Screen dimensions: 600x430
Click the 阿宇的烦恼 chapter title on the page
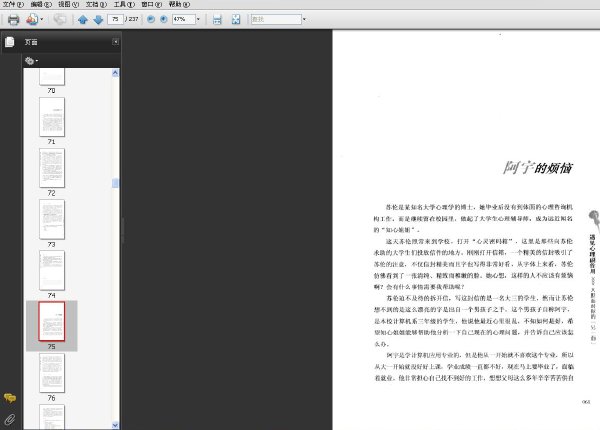[538, 168]
